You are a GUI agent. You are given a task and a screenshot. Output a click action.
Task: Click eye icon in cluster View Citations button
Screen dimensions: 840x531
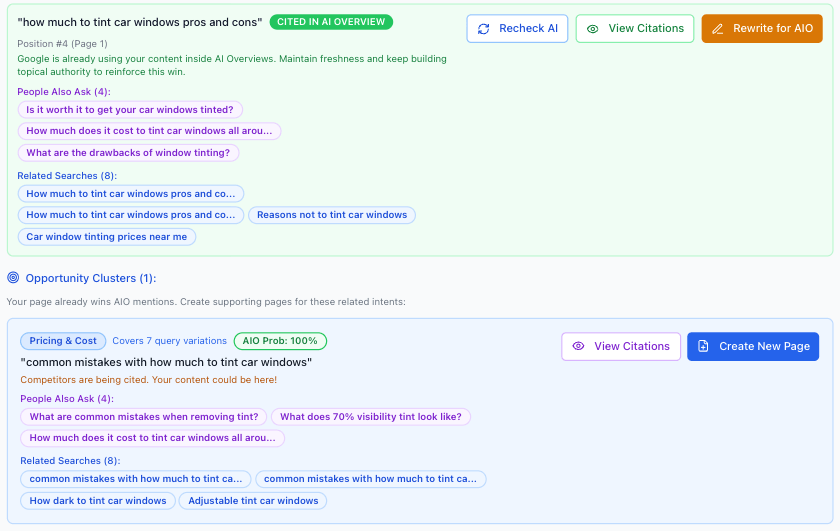point(578,346)
